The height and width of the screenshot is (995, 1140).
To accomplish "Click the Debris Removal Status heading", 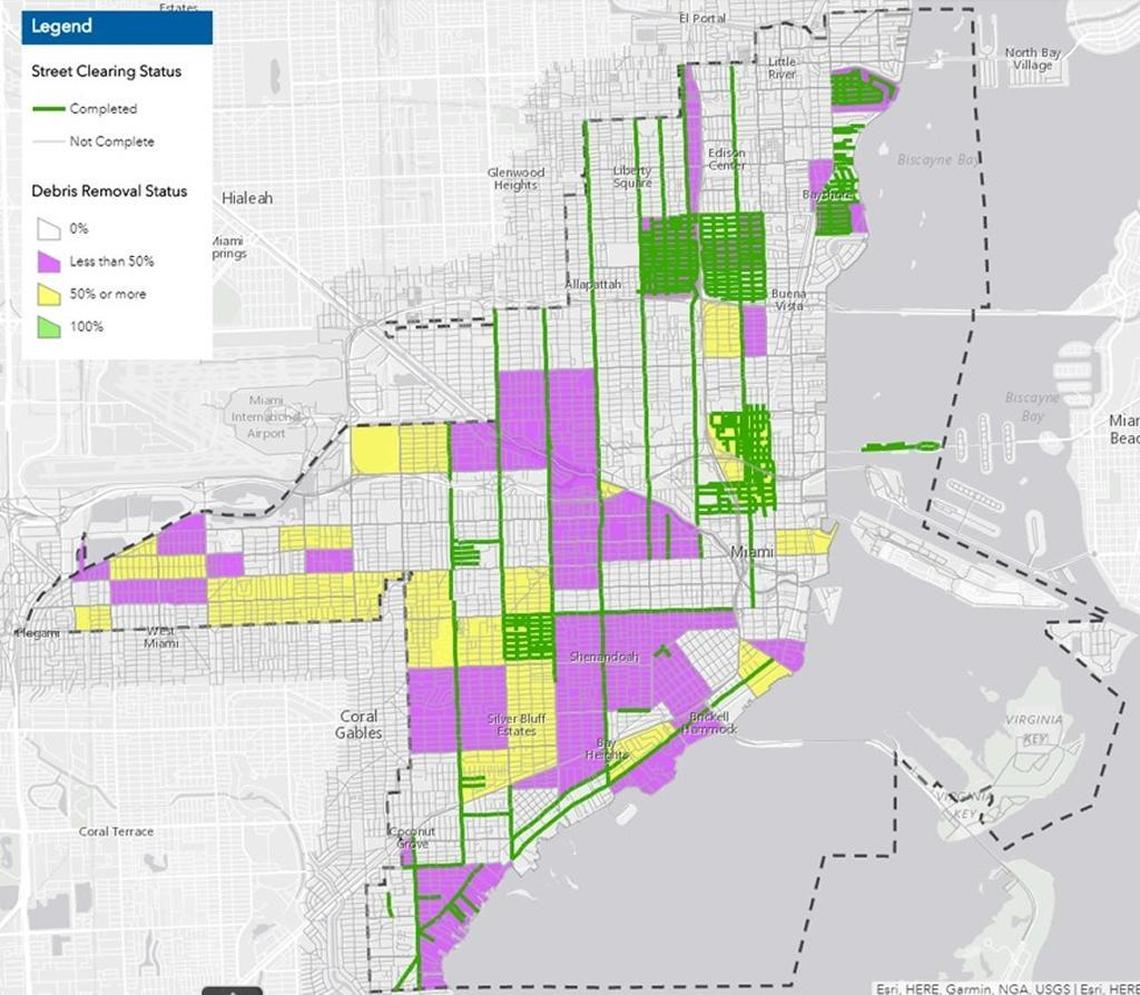I will coord(109,191).
